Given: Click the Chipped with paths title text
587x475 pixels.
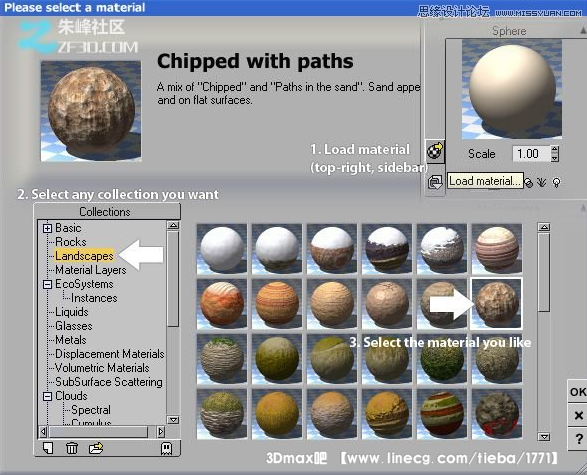Looking at the screenshot, I should pos(255,61).
